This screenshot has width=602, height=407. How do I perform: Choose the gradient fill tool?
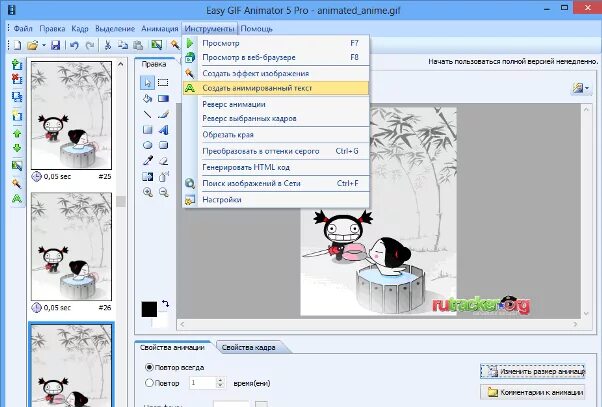click(163, 99)
